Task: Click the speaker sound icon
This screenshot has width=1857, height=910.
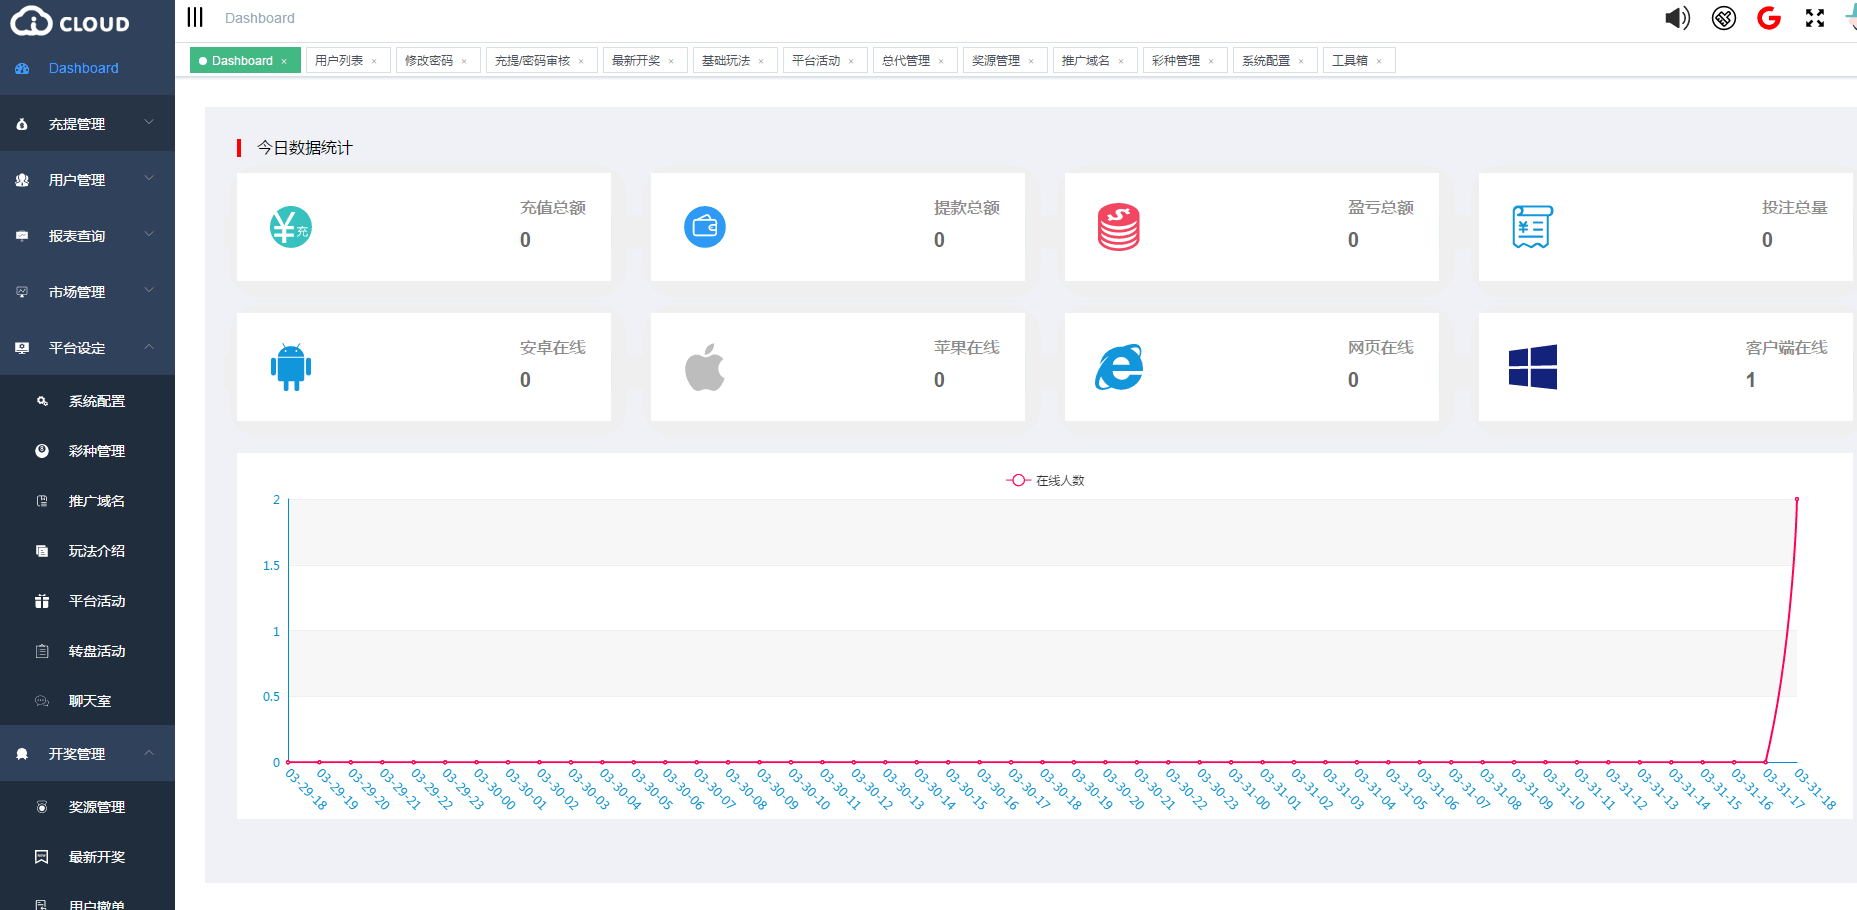Action: pos(1677,18)
